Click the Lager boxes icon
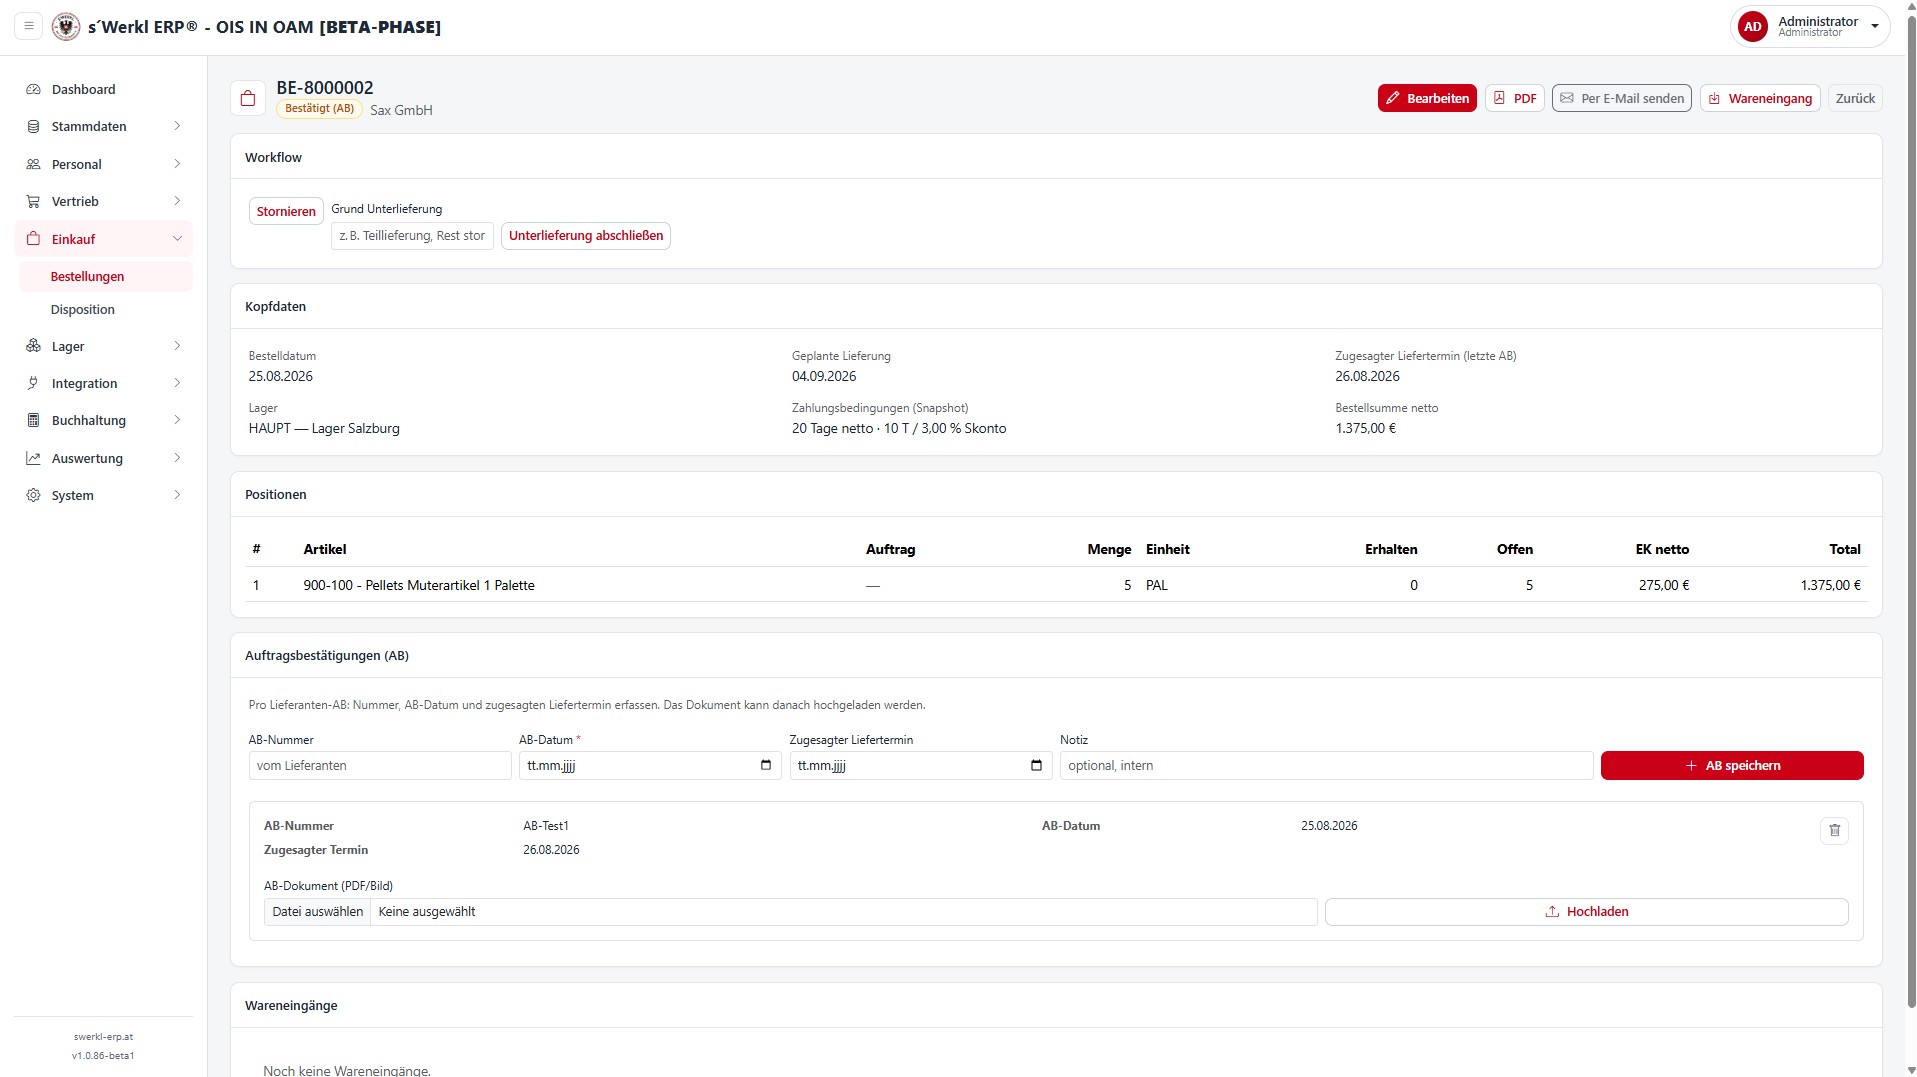Image resolution: width=1917 pixels, height=1077 pixels. pos(34,346)
